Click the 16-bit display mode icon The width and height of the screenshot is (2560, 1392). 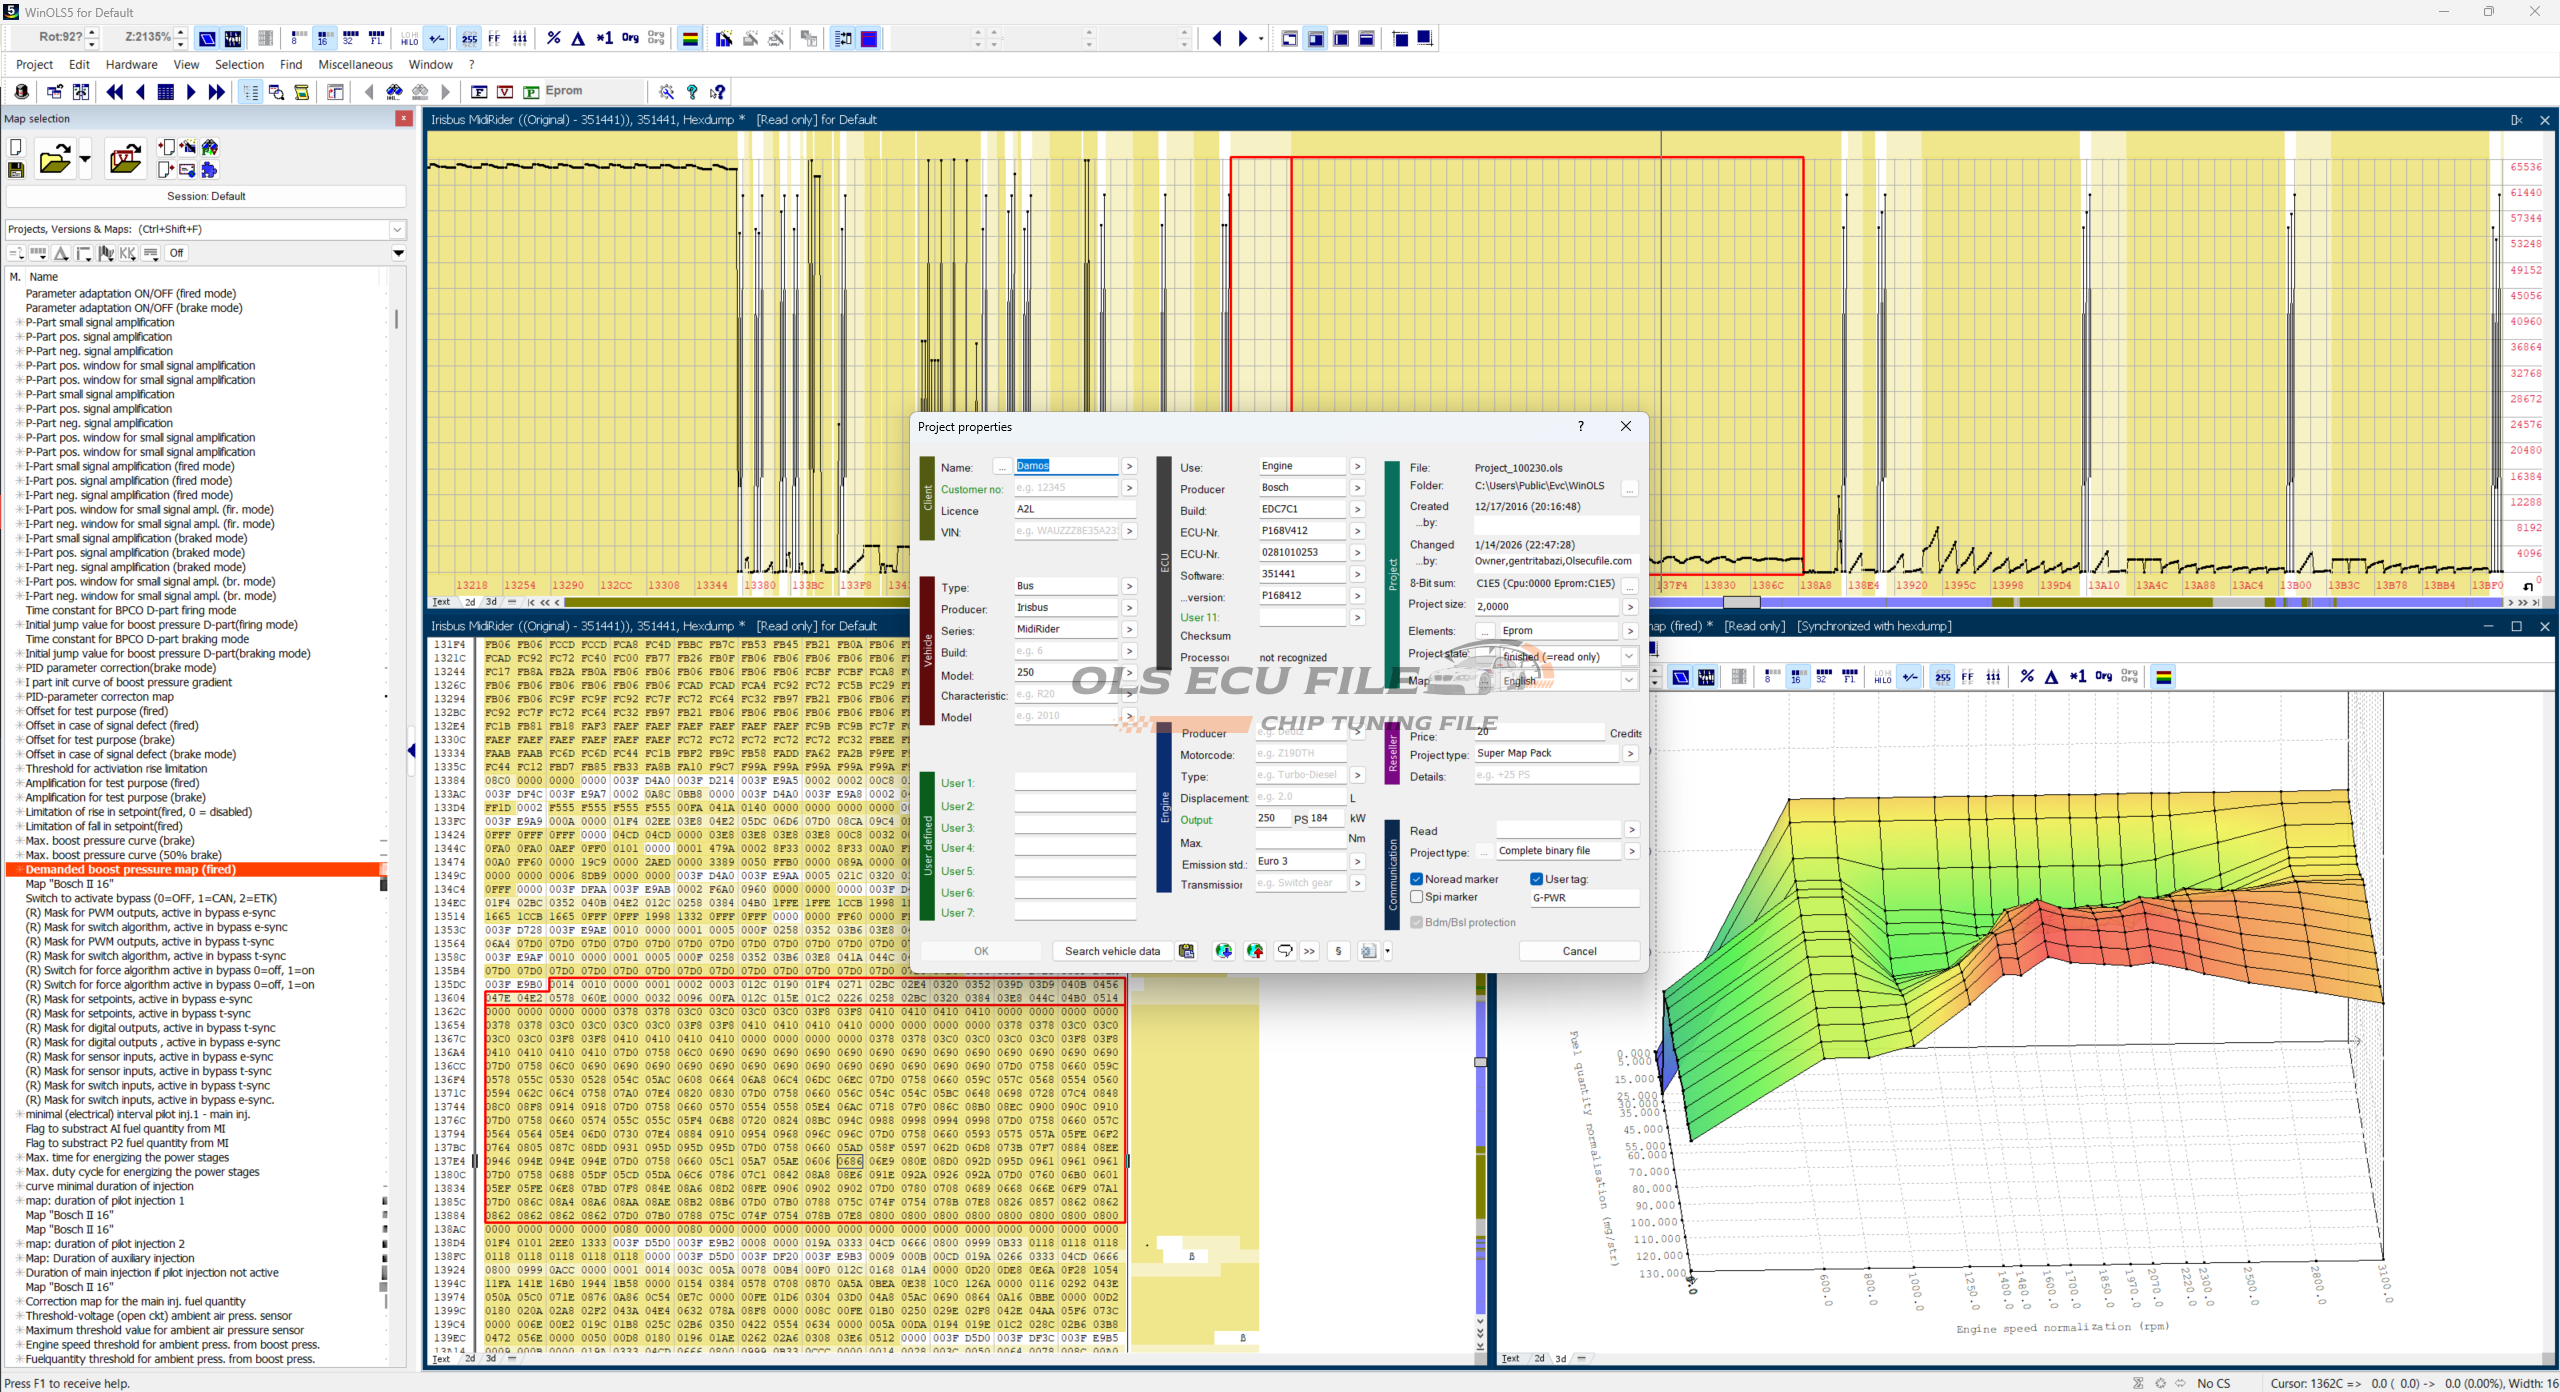(323, 39)
